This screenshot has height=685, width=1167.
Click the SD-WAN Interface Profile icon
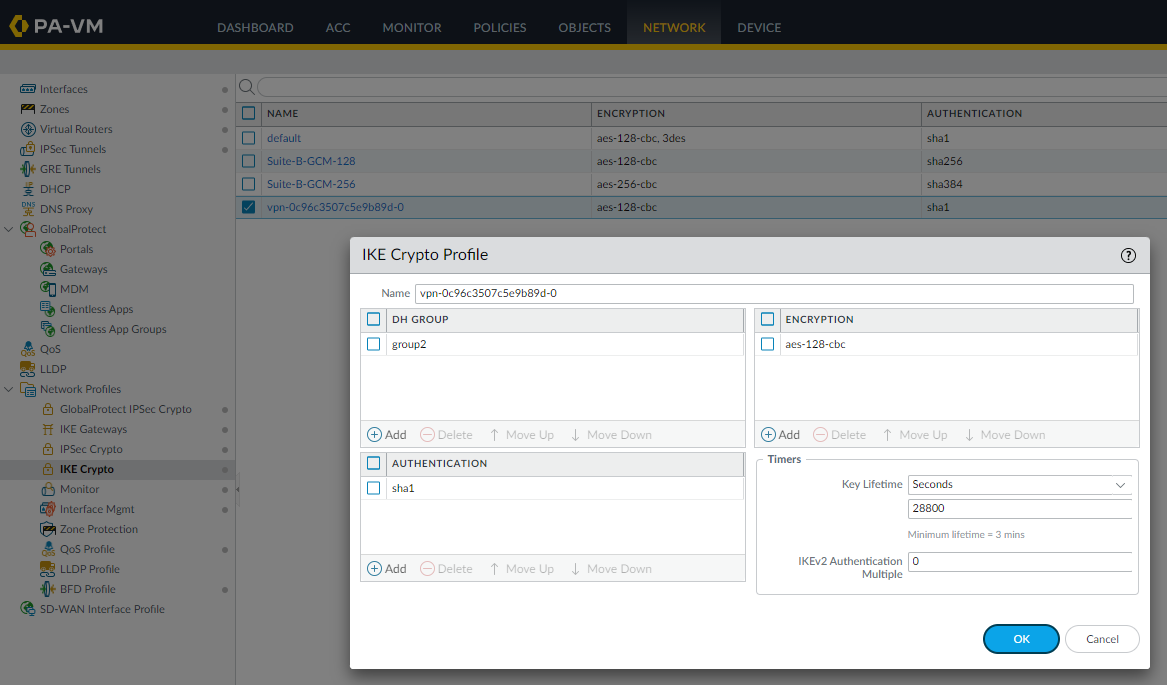click(28, 609)
